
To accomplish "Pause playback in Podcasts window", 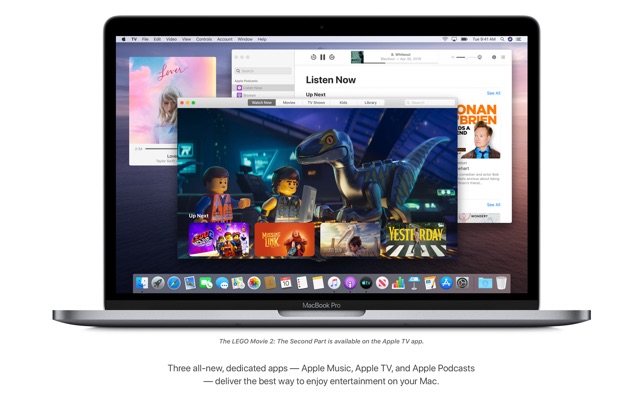I will click(322, 57).
